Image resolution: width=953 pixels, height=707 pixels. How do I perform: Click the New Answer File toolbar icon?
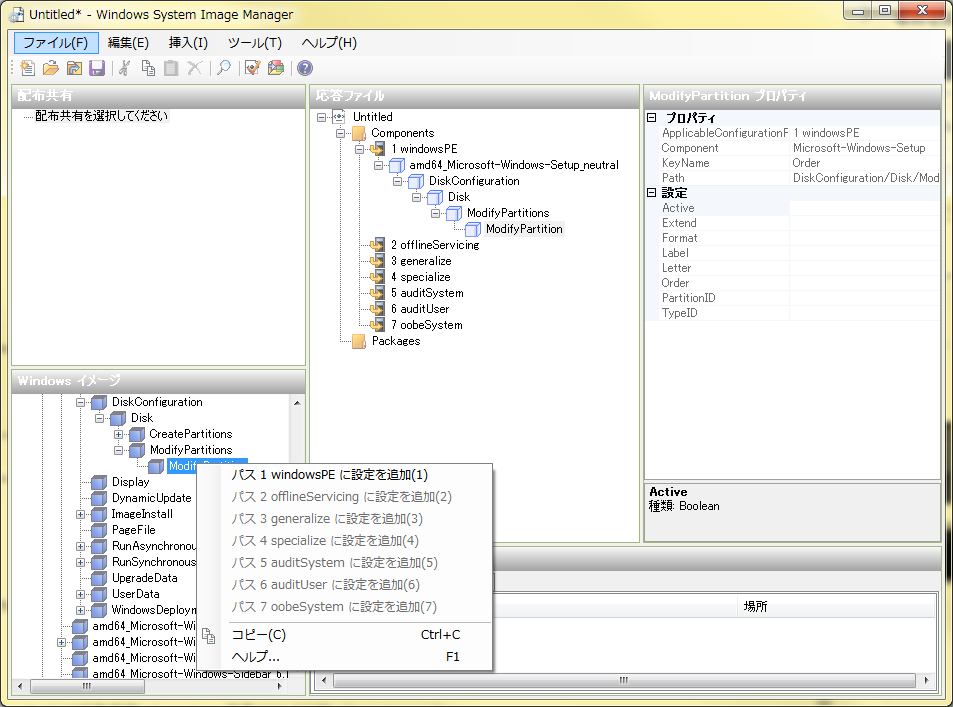(27, 68)
